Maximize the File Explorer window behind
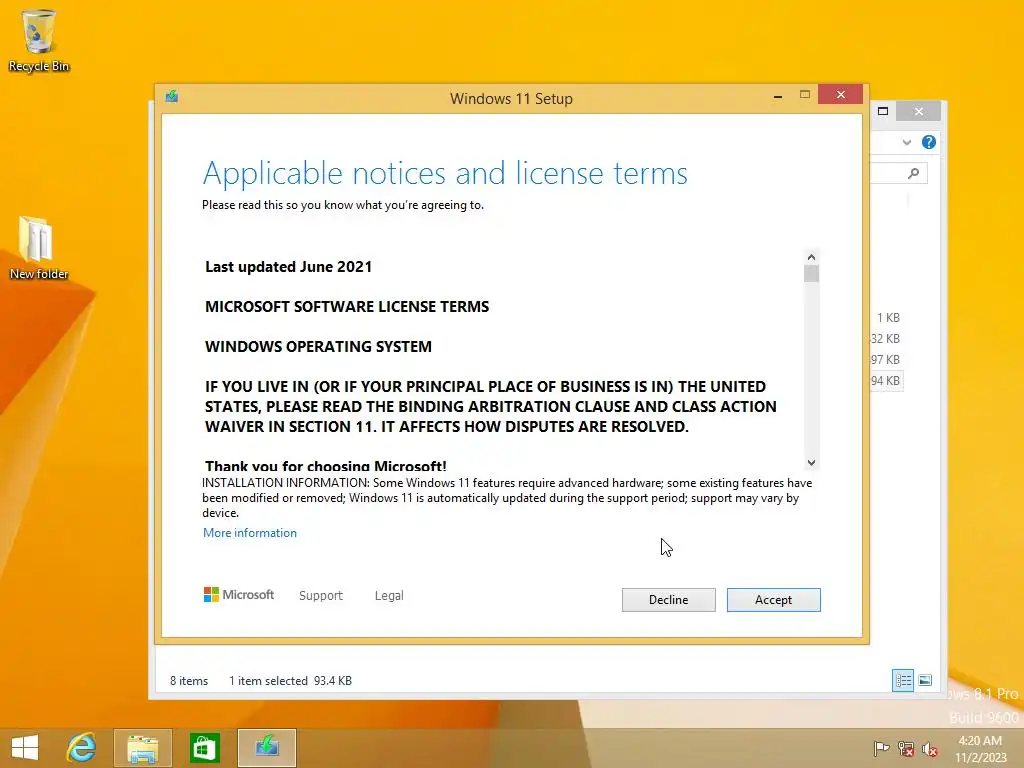This screenshot has width=1024, height=768. (x=883, y=111)
